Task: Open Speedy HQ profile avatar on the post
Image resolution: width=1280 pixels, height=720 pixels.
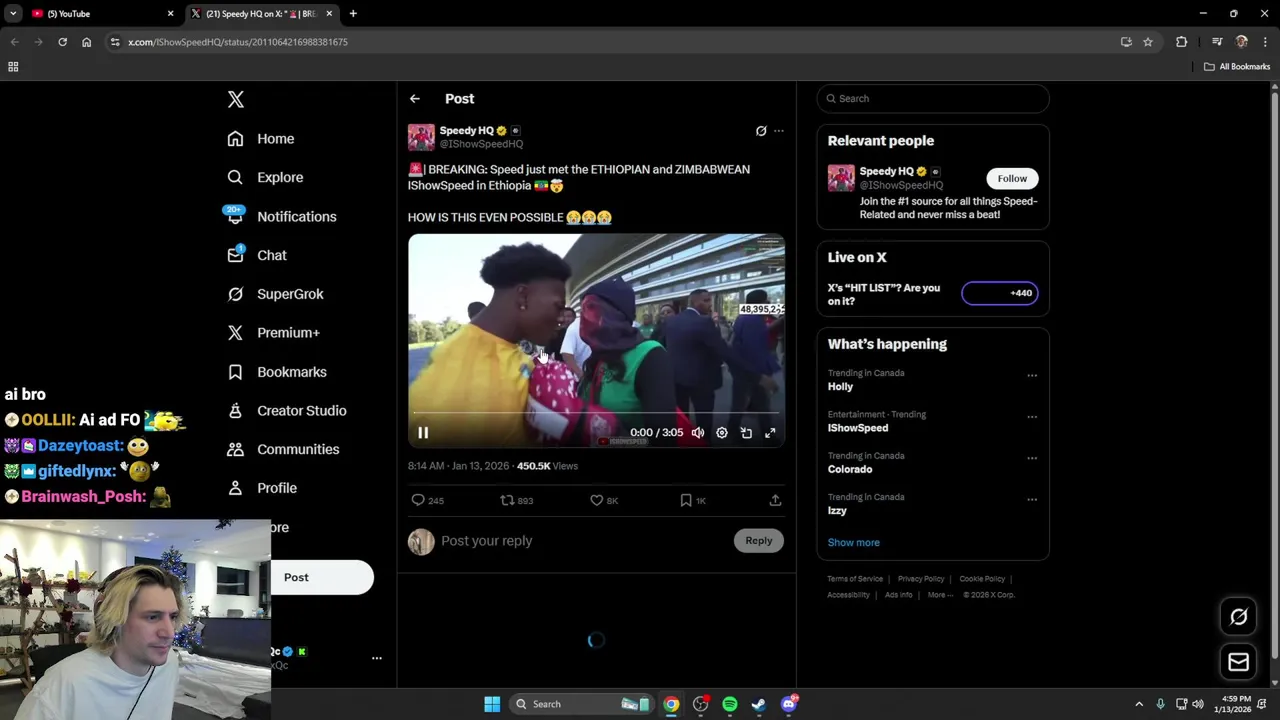Action: (421, 137)
